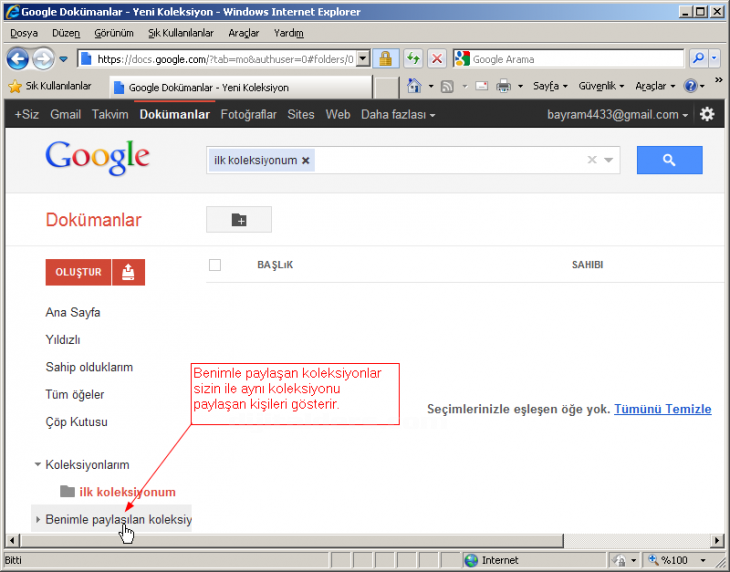730x572 pixels.
Task: Refresh the page with the green arrows icon
Action: [412, 59]
